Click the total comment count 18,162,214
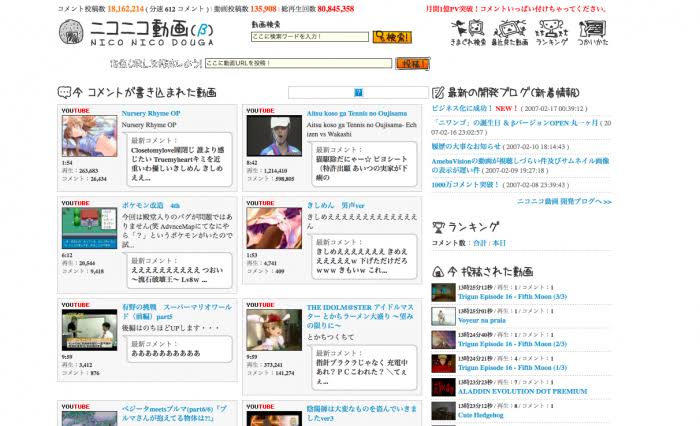The width and height of the screenshot is (700, 426). [125, 8]
